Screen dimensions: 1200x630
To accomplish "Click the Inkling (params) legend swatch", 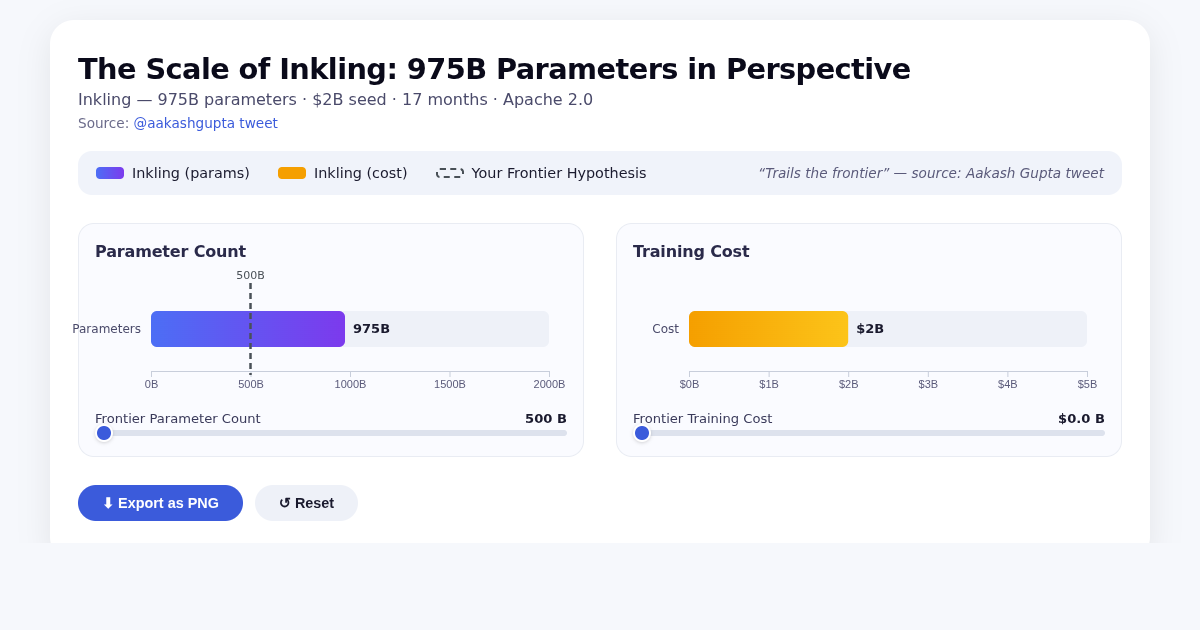I will 110,173.
